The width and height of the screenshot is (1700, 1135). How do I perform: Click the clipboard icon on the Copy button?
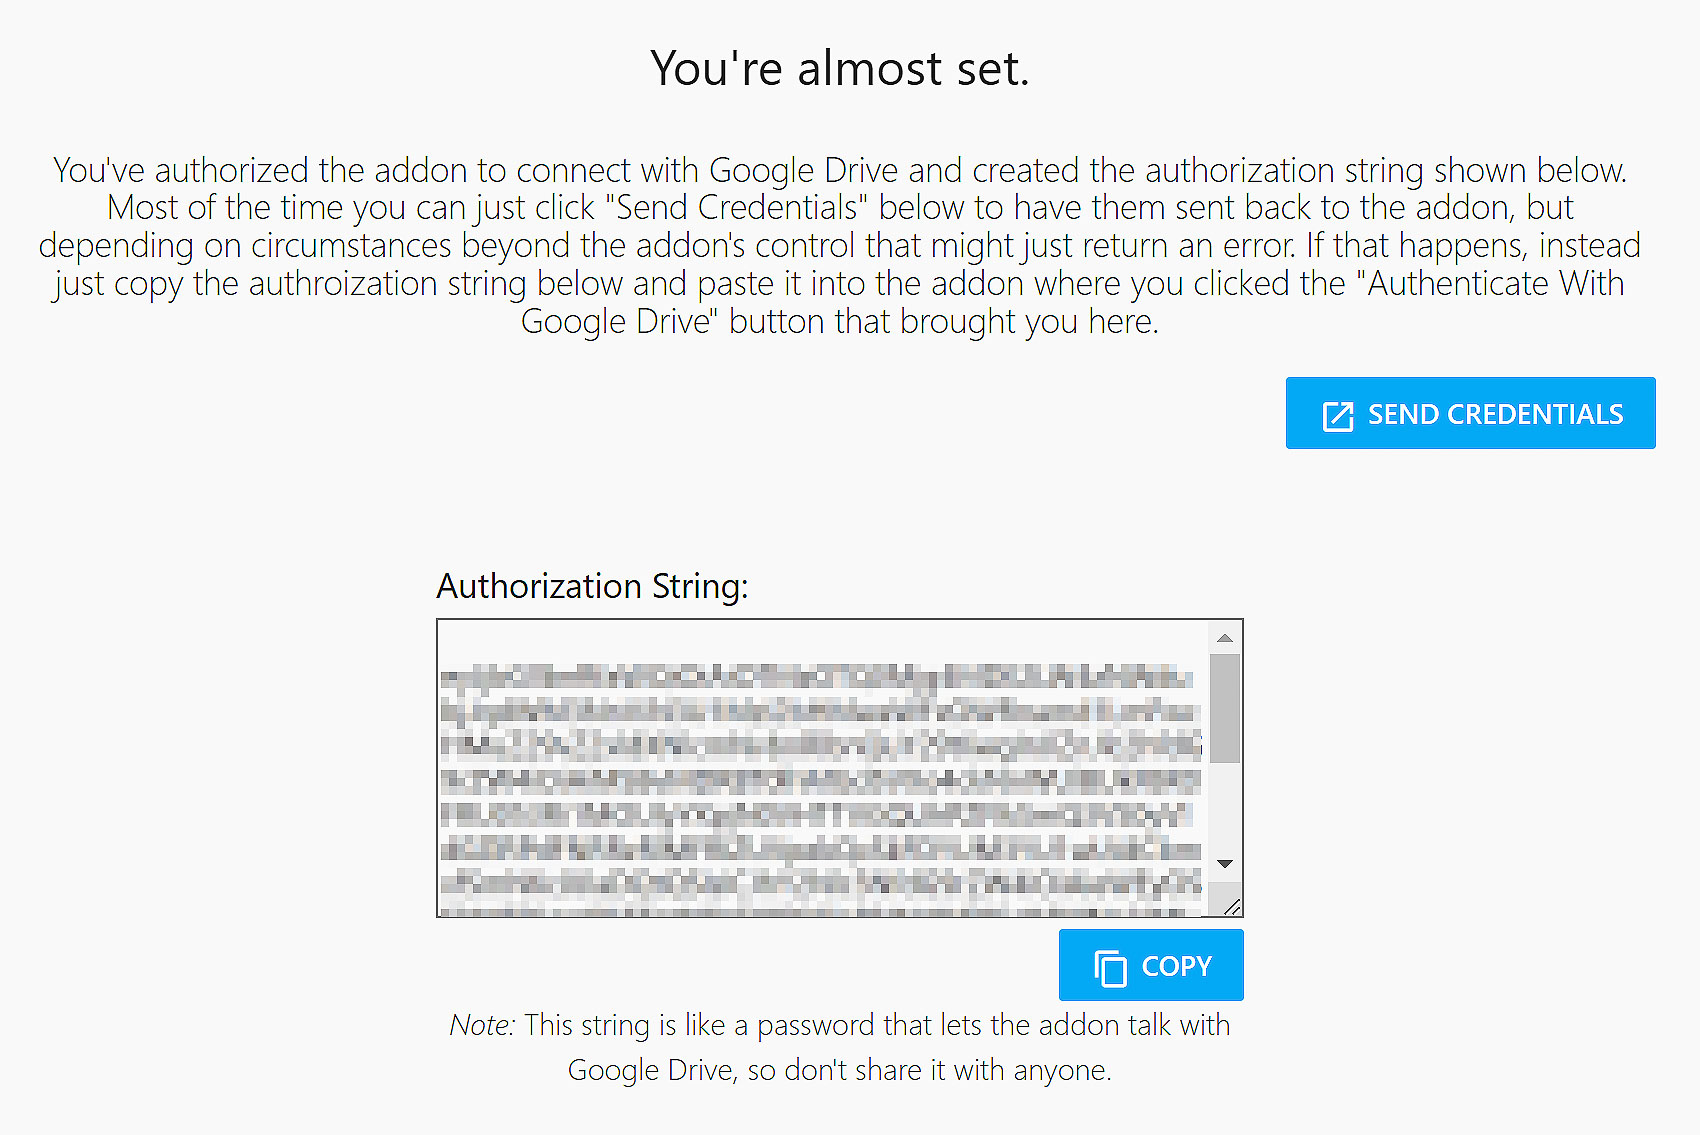[x=1110, y=967]
